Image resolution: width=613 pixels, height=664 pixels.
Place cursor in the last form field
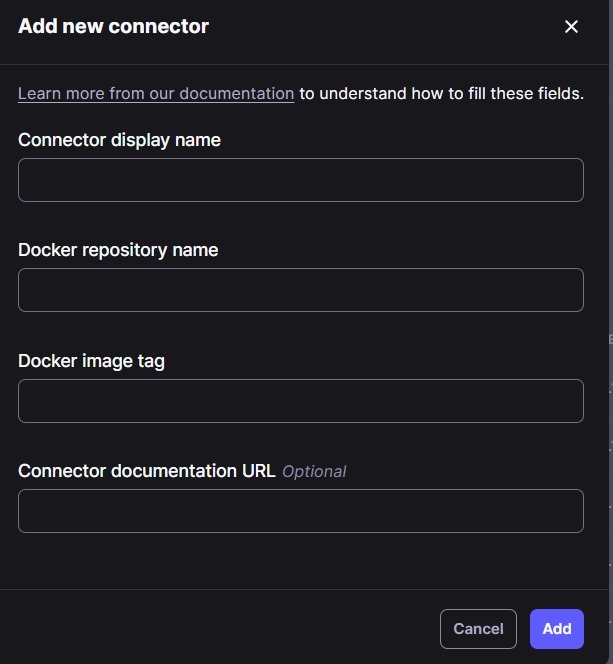point(300,511)
